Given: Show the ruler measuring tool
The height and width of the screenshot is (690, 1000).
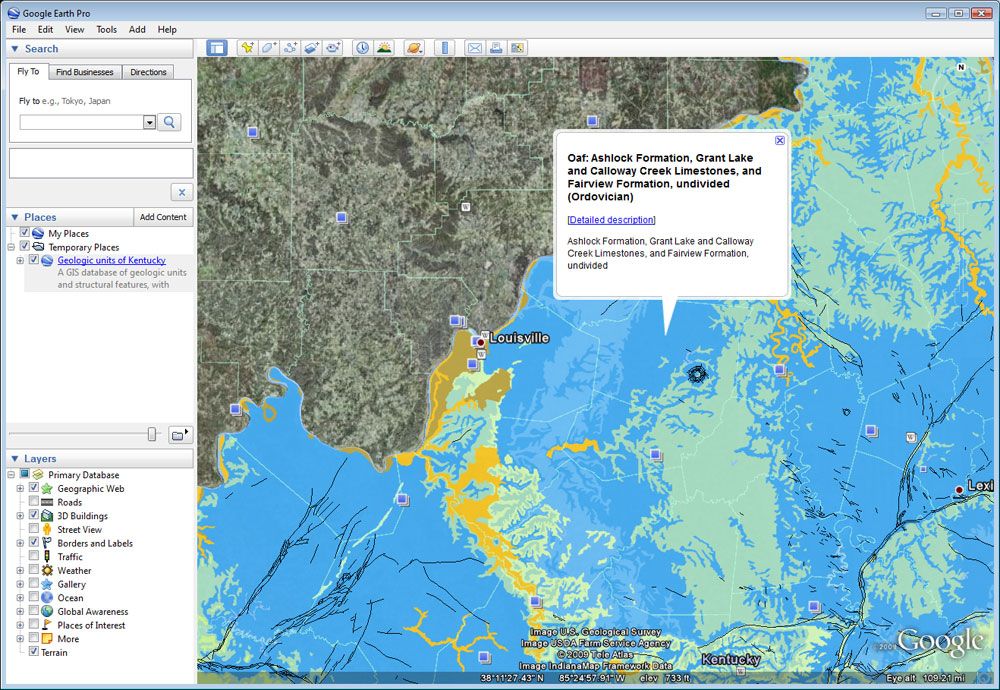Looking at the screenshot, I should point(445,48).
